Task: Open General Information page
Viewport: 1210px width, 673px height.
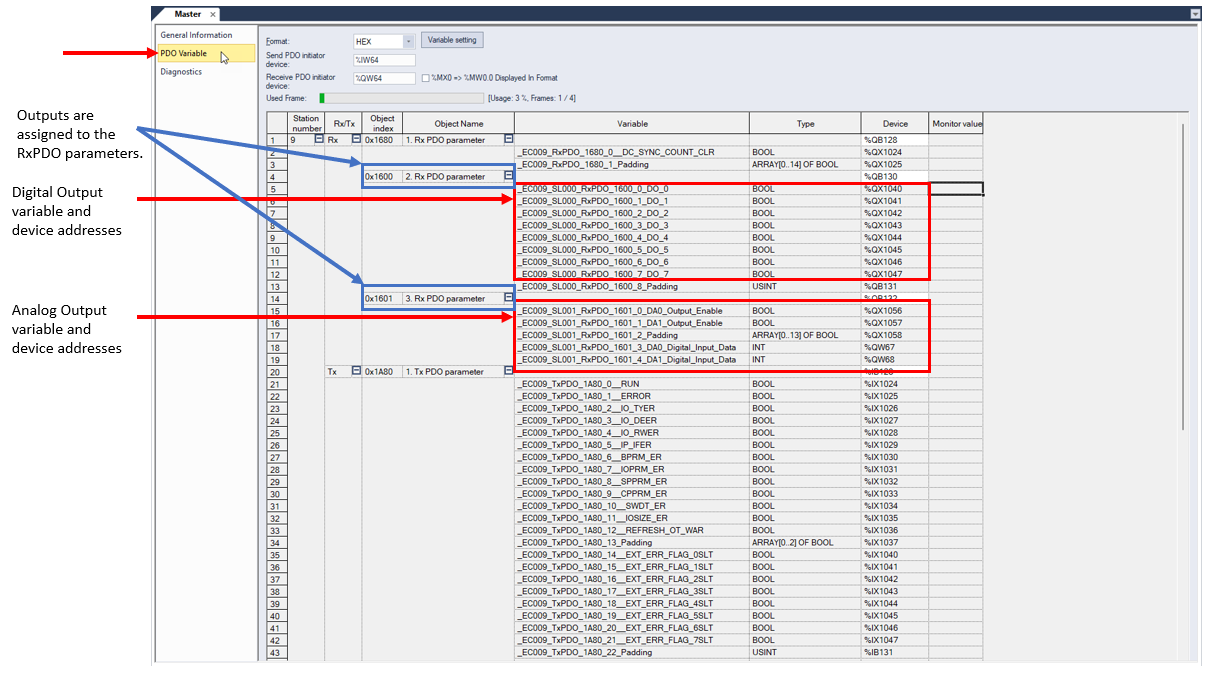Action: [196, 35]
